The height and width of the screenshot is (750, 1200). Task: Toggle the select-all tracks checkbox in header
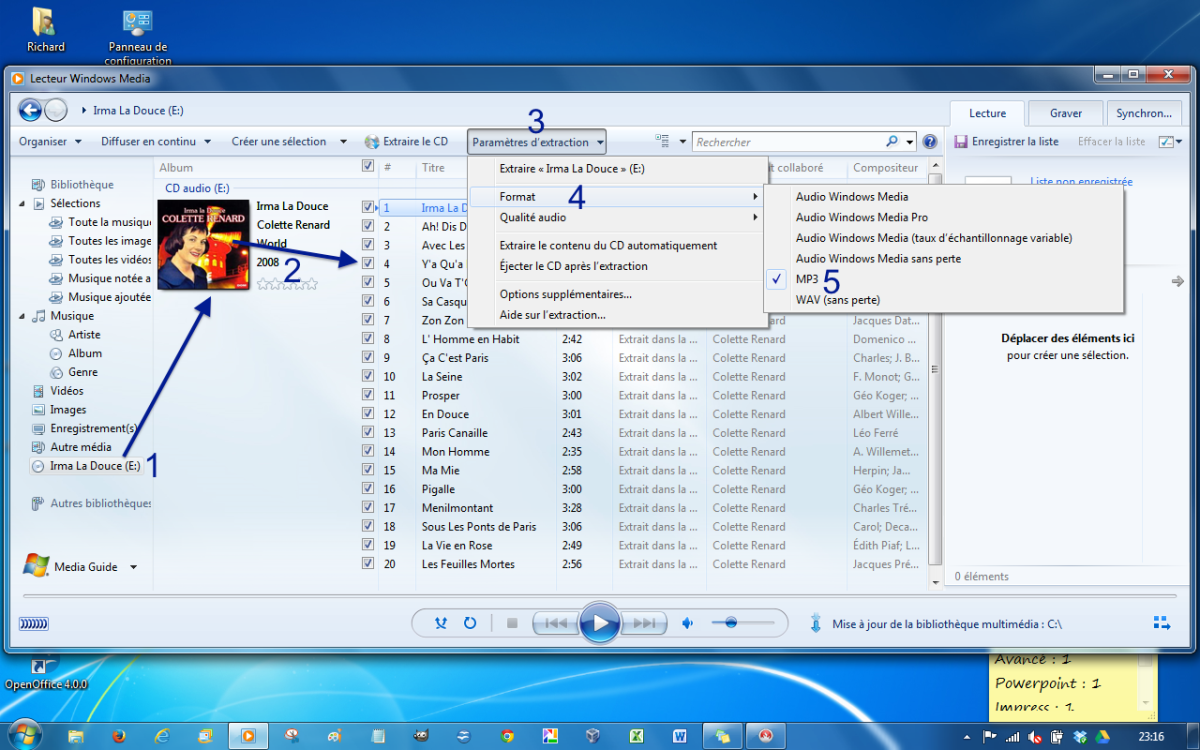[368, 166]
